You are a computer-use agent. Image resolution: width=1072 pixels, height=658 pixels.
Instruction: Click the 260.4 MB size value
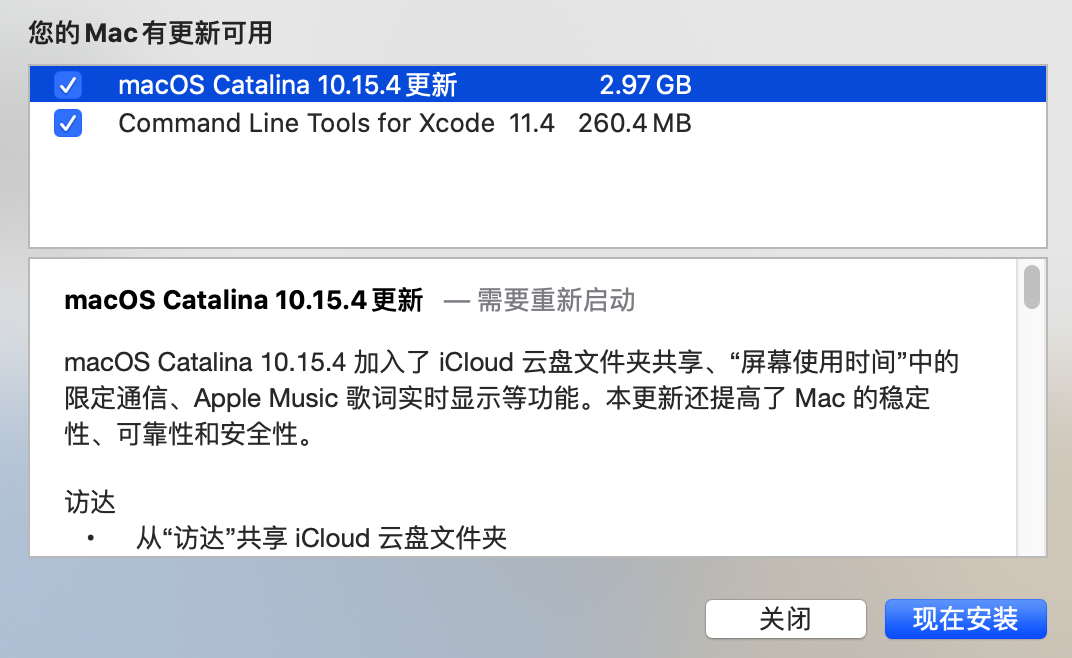[x=634, y=123]
